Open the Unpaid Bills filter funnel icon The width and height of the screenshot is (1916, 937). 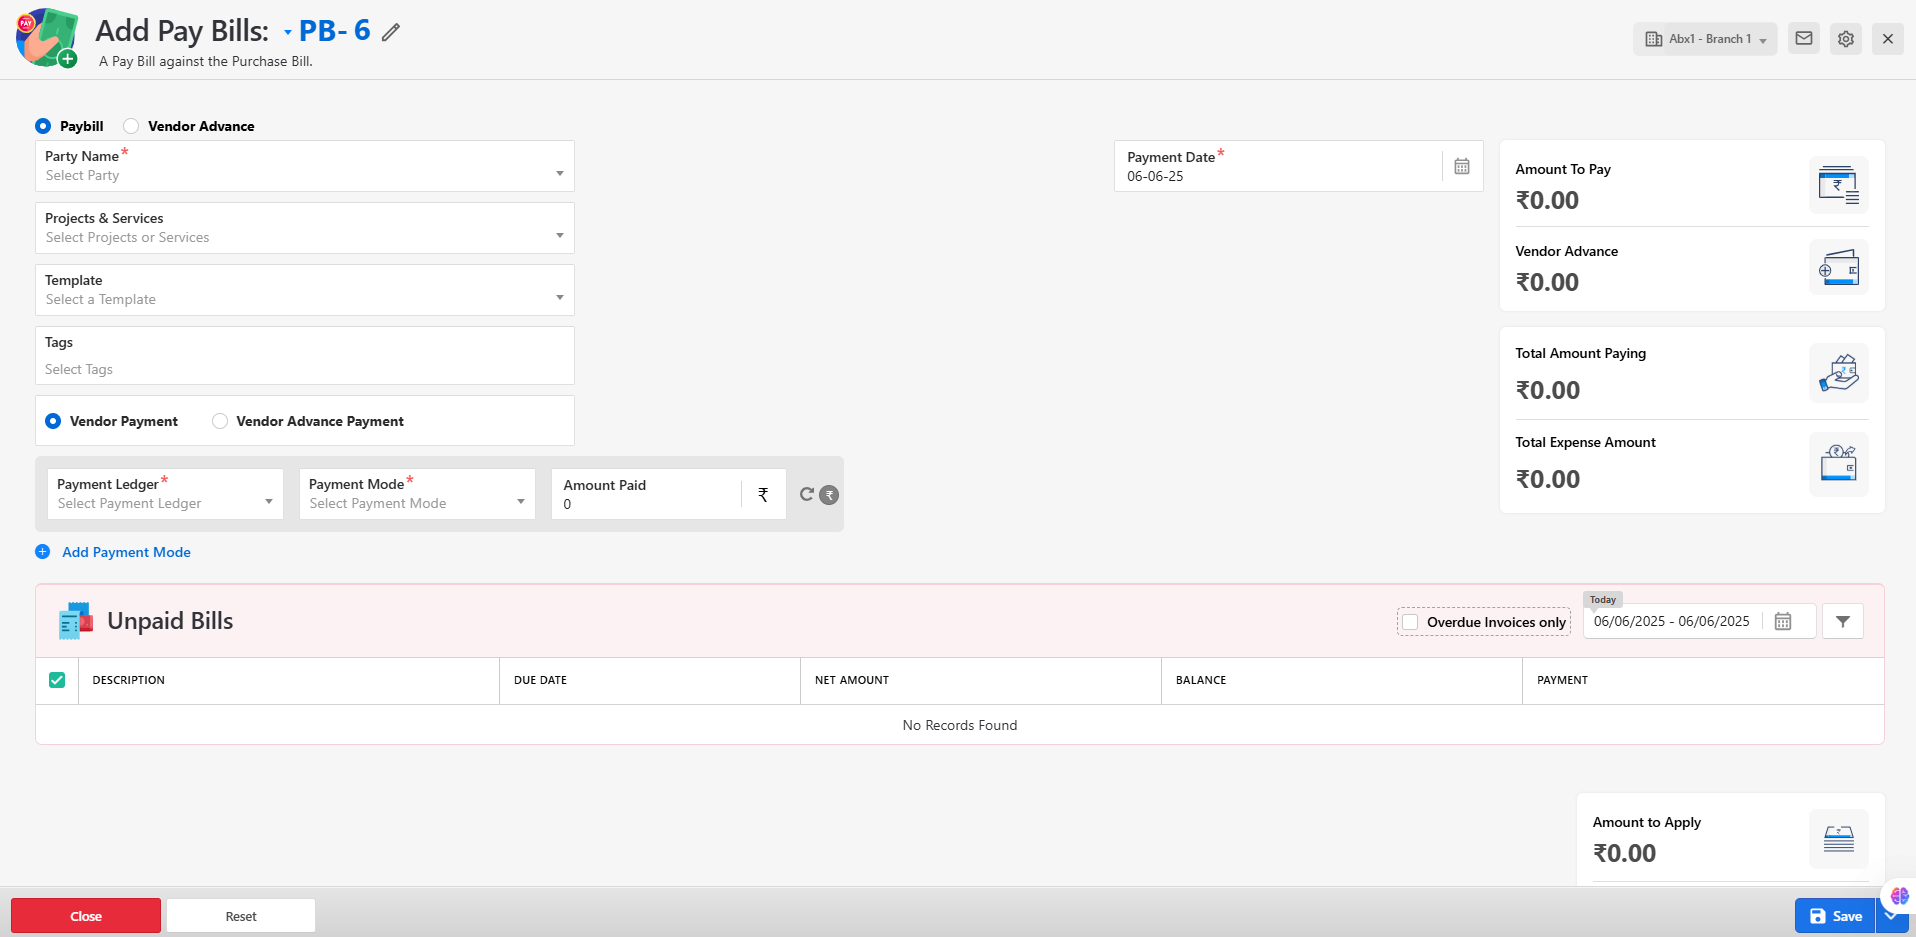1842,622
